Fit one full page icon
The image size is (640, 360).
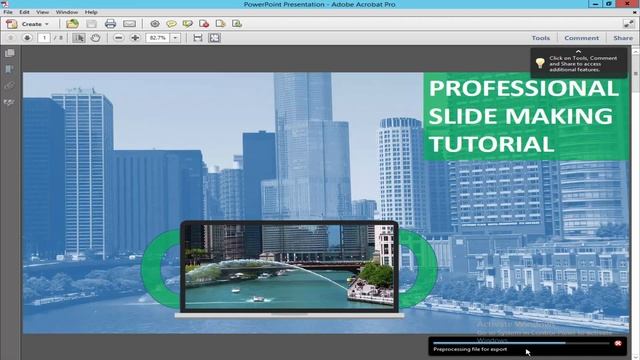click(x=214, y=38)
